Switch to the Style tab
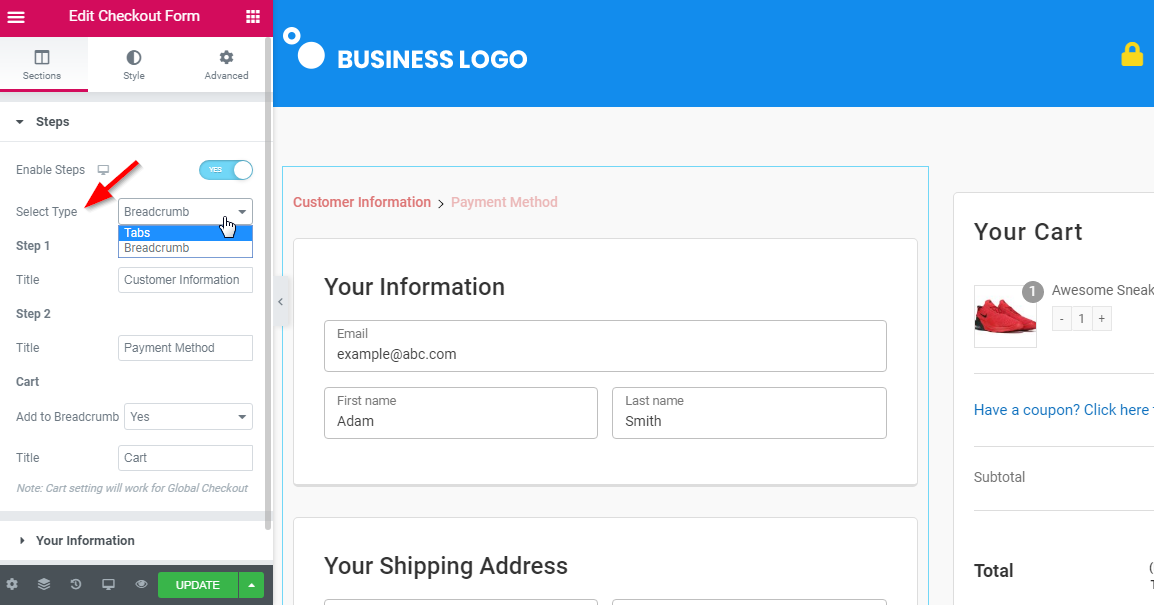The height and width of the screenshot is (605, 1154). pyautogui.click(x=134, y=65)
